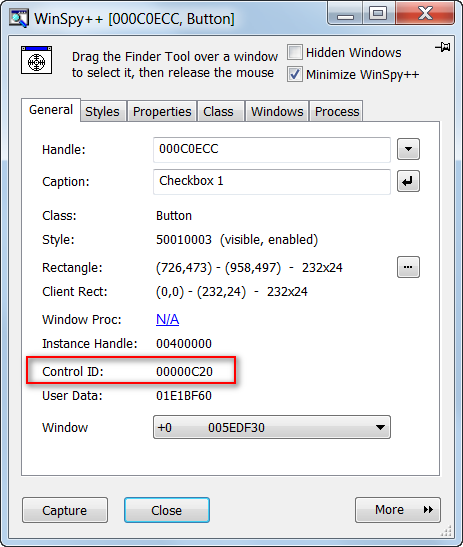The width and height of the screenshot is (463, 547).
Task: Expand dialog with the More button
Action: pyautogui.click(x=398, y=510)
